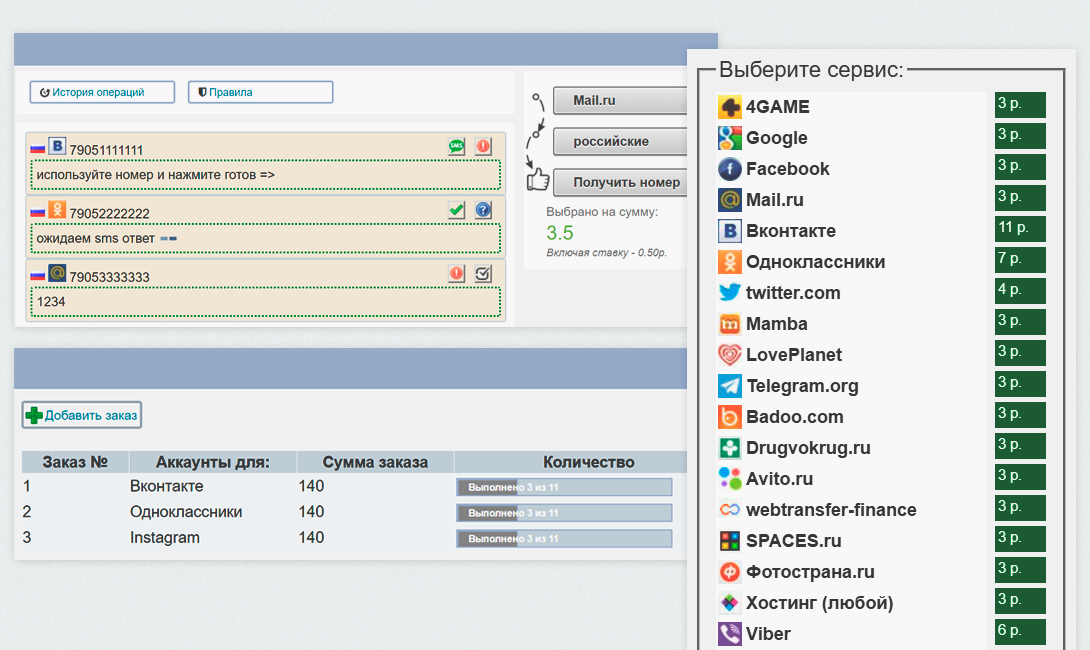Open the Правила button
The height and width of the screenshot is (650, 1090).
261,92
